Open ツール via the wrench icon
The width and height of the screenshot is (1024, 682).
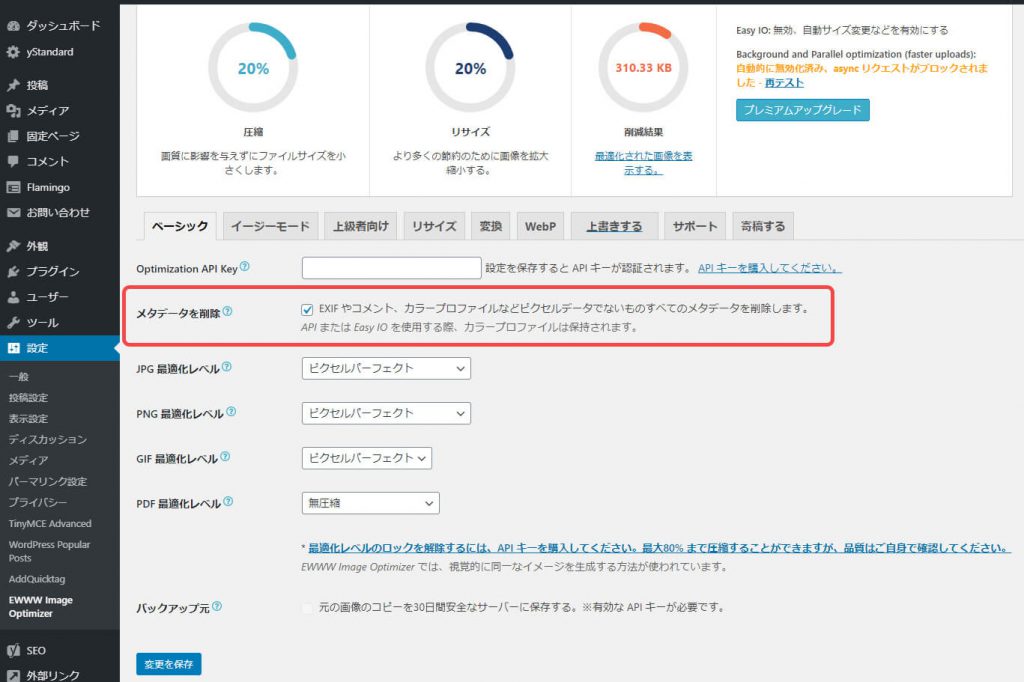pyautogui.click(x=13, y=323)
